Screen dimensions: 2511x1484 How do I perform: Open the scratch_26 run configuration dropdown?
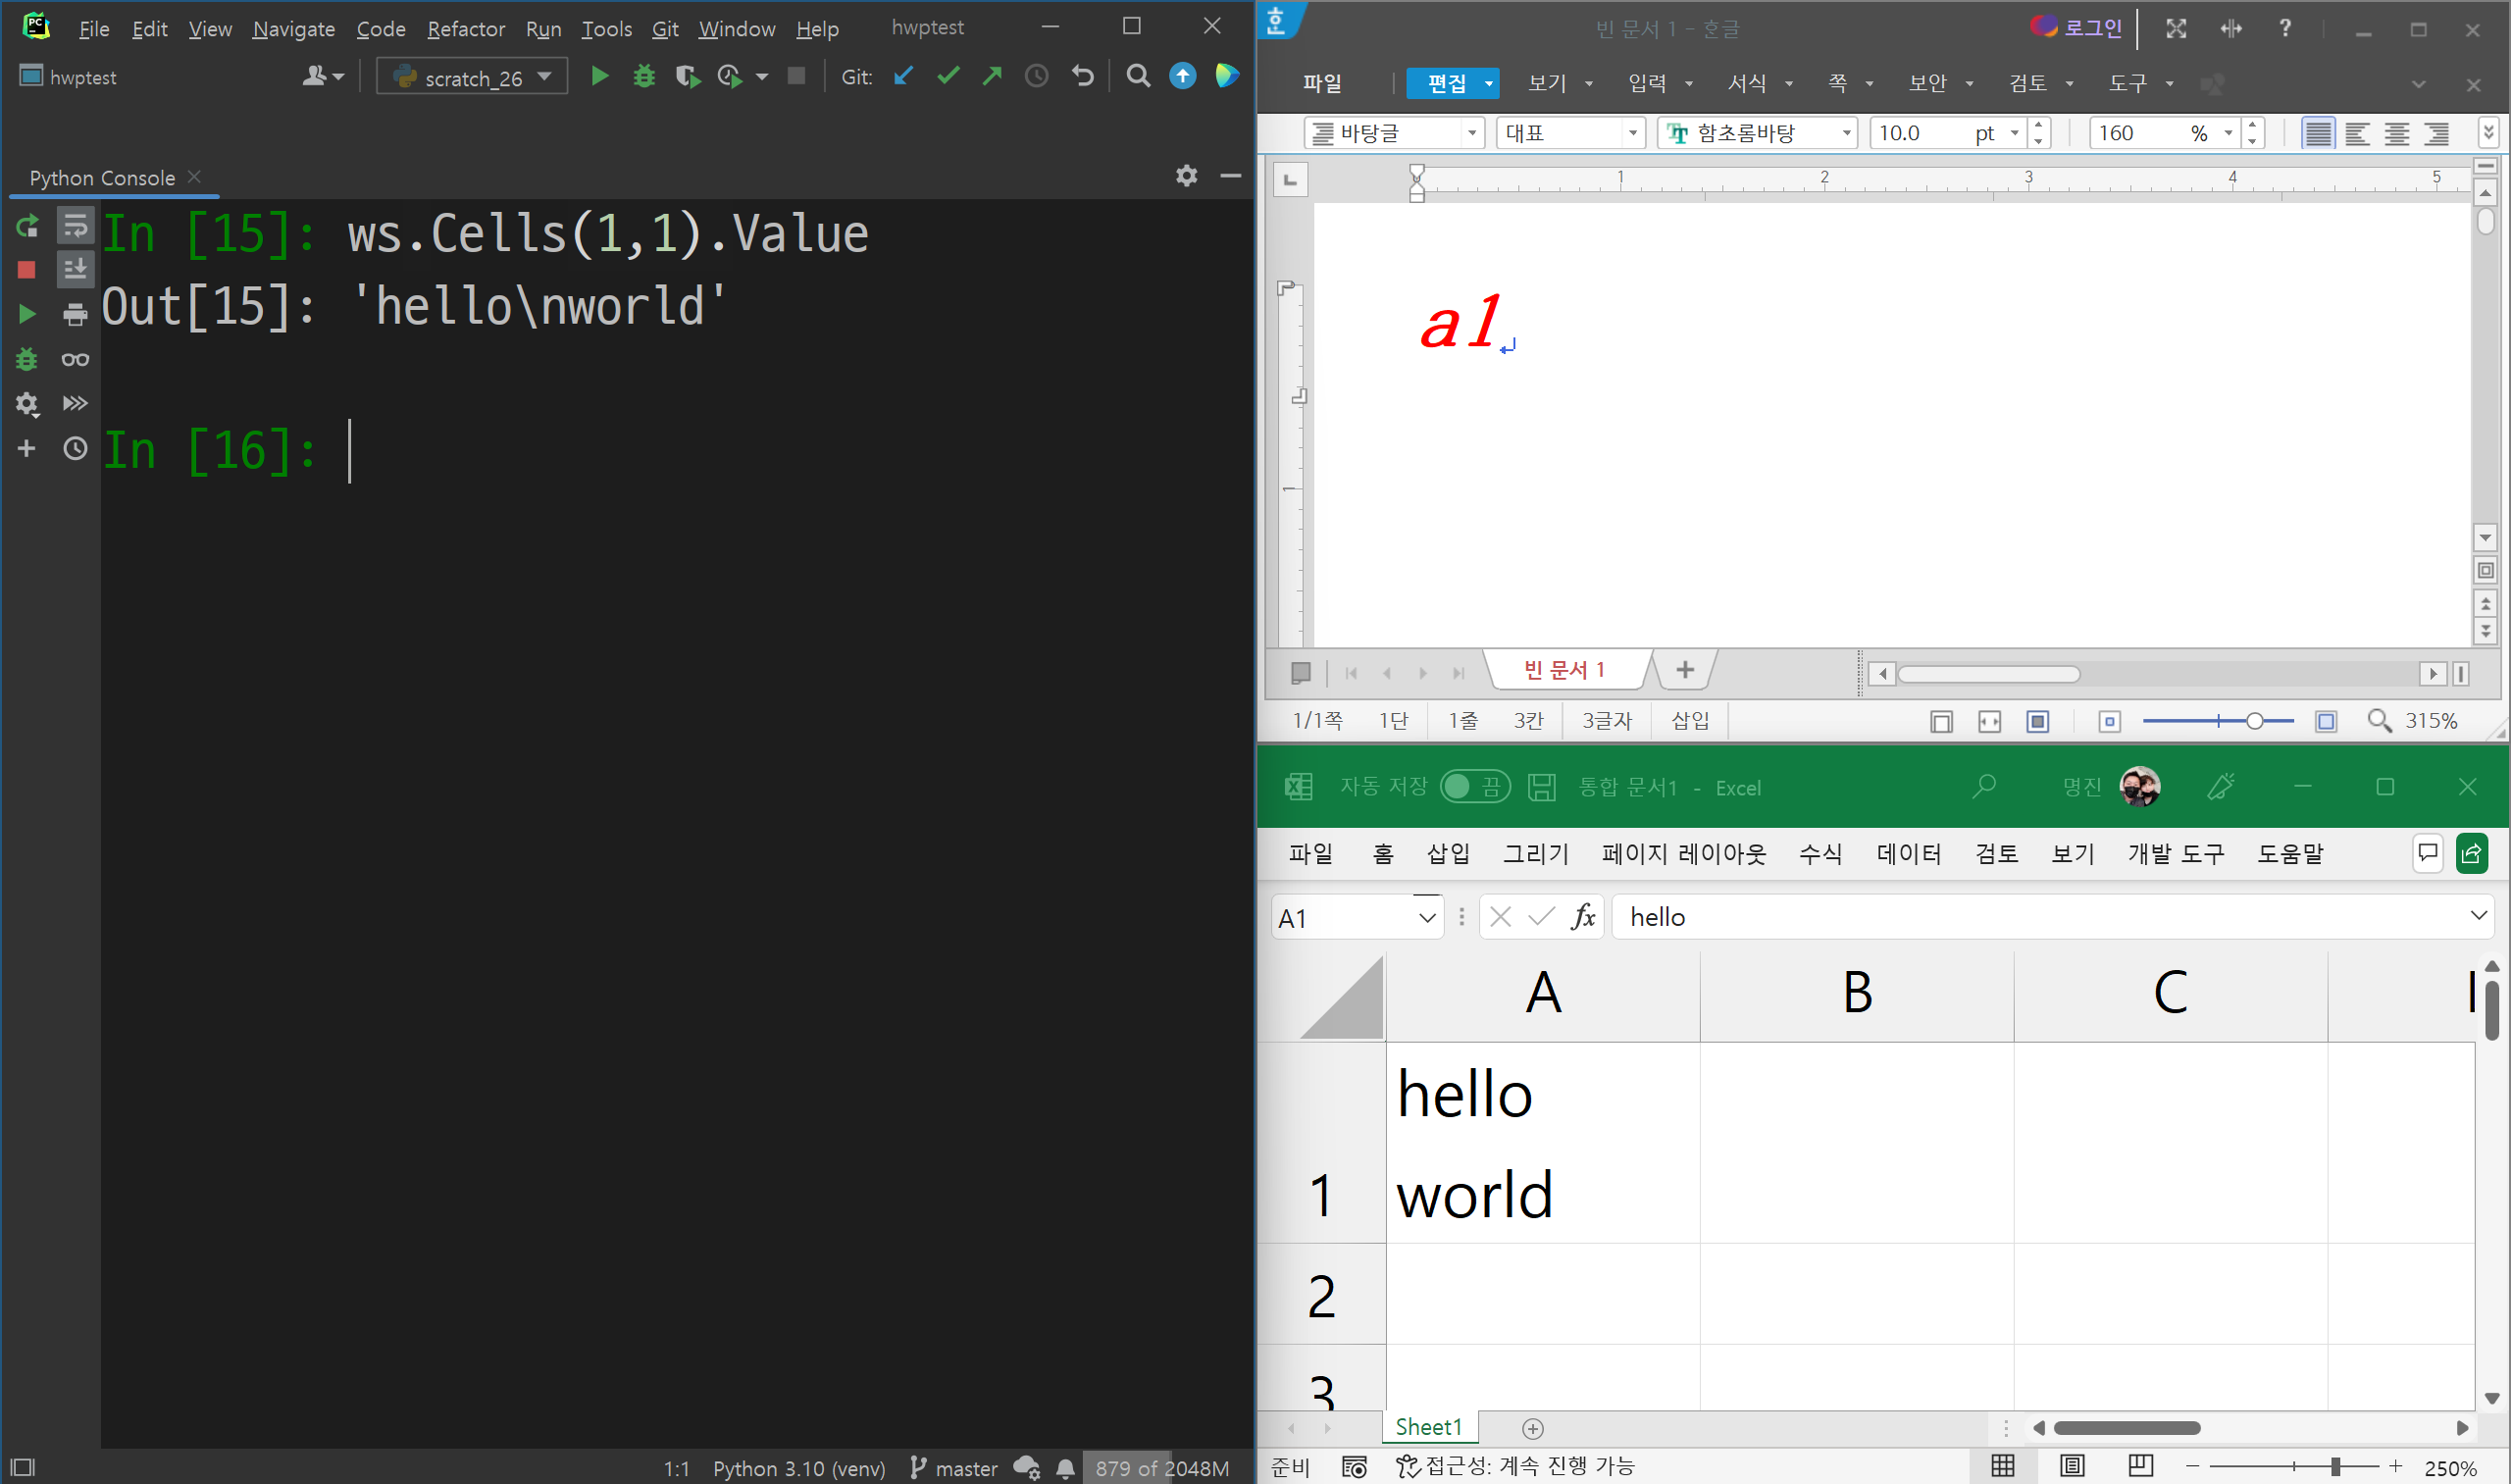tap(472, 77)
